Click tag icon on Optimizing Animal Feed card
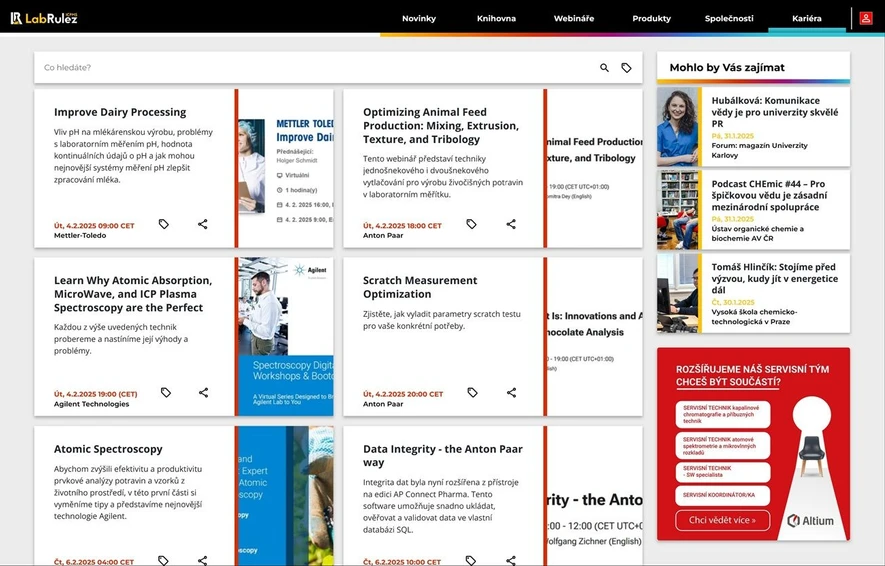 (x=471, y=224)
